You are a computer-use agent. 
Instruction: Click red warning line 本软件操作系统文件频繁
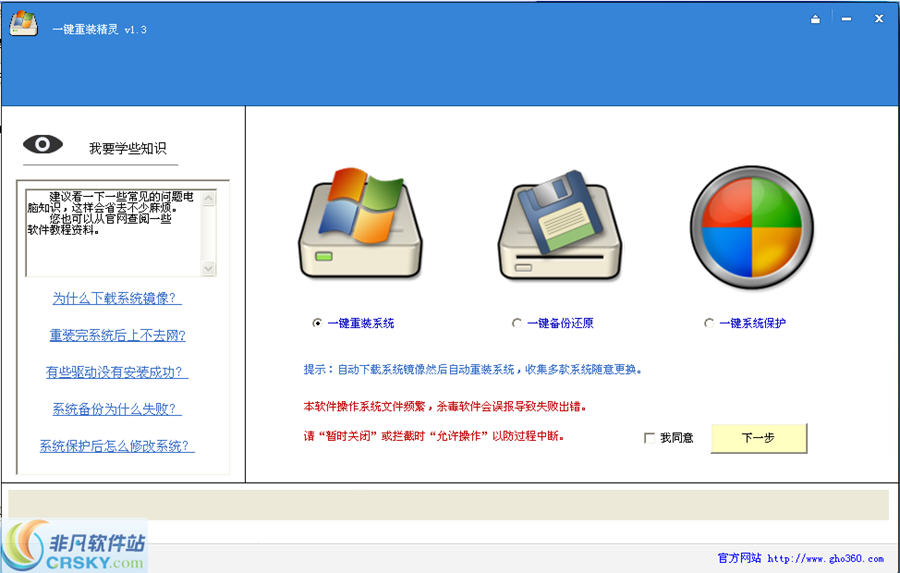pos(445,406)
